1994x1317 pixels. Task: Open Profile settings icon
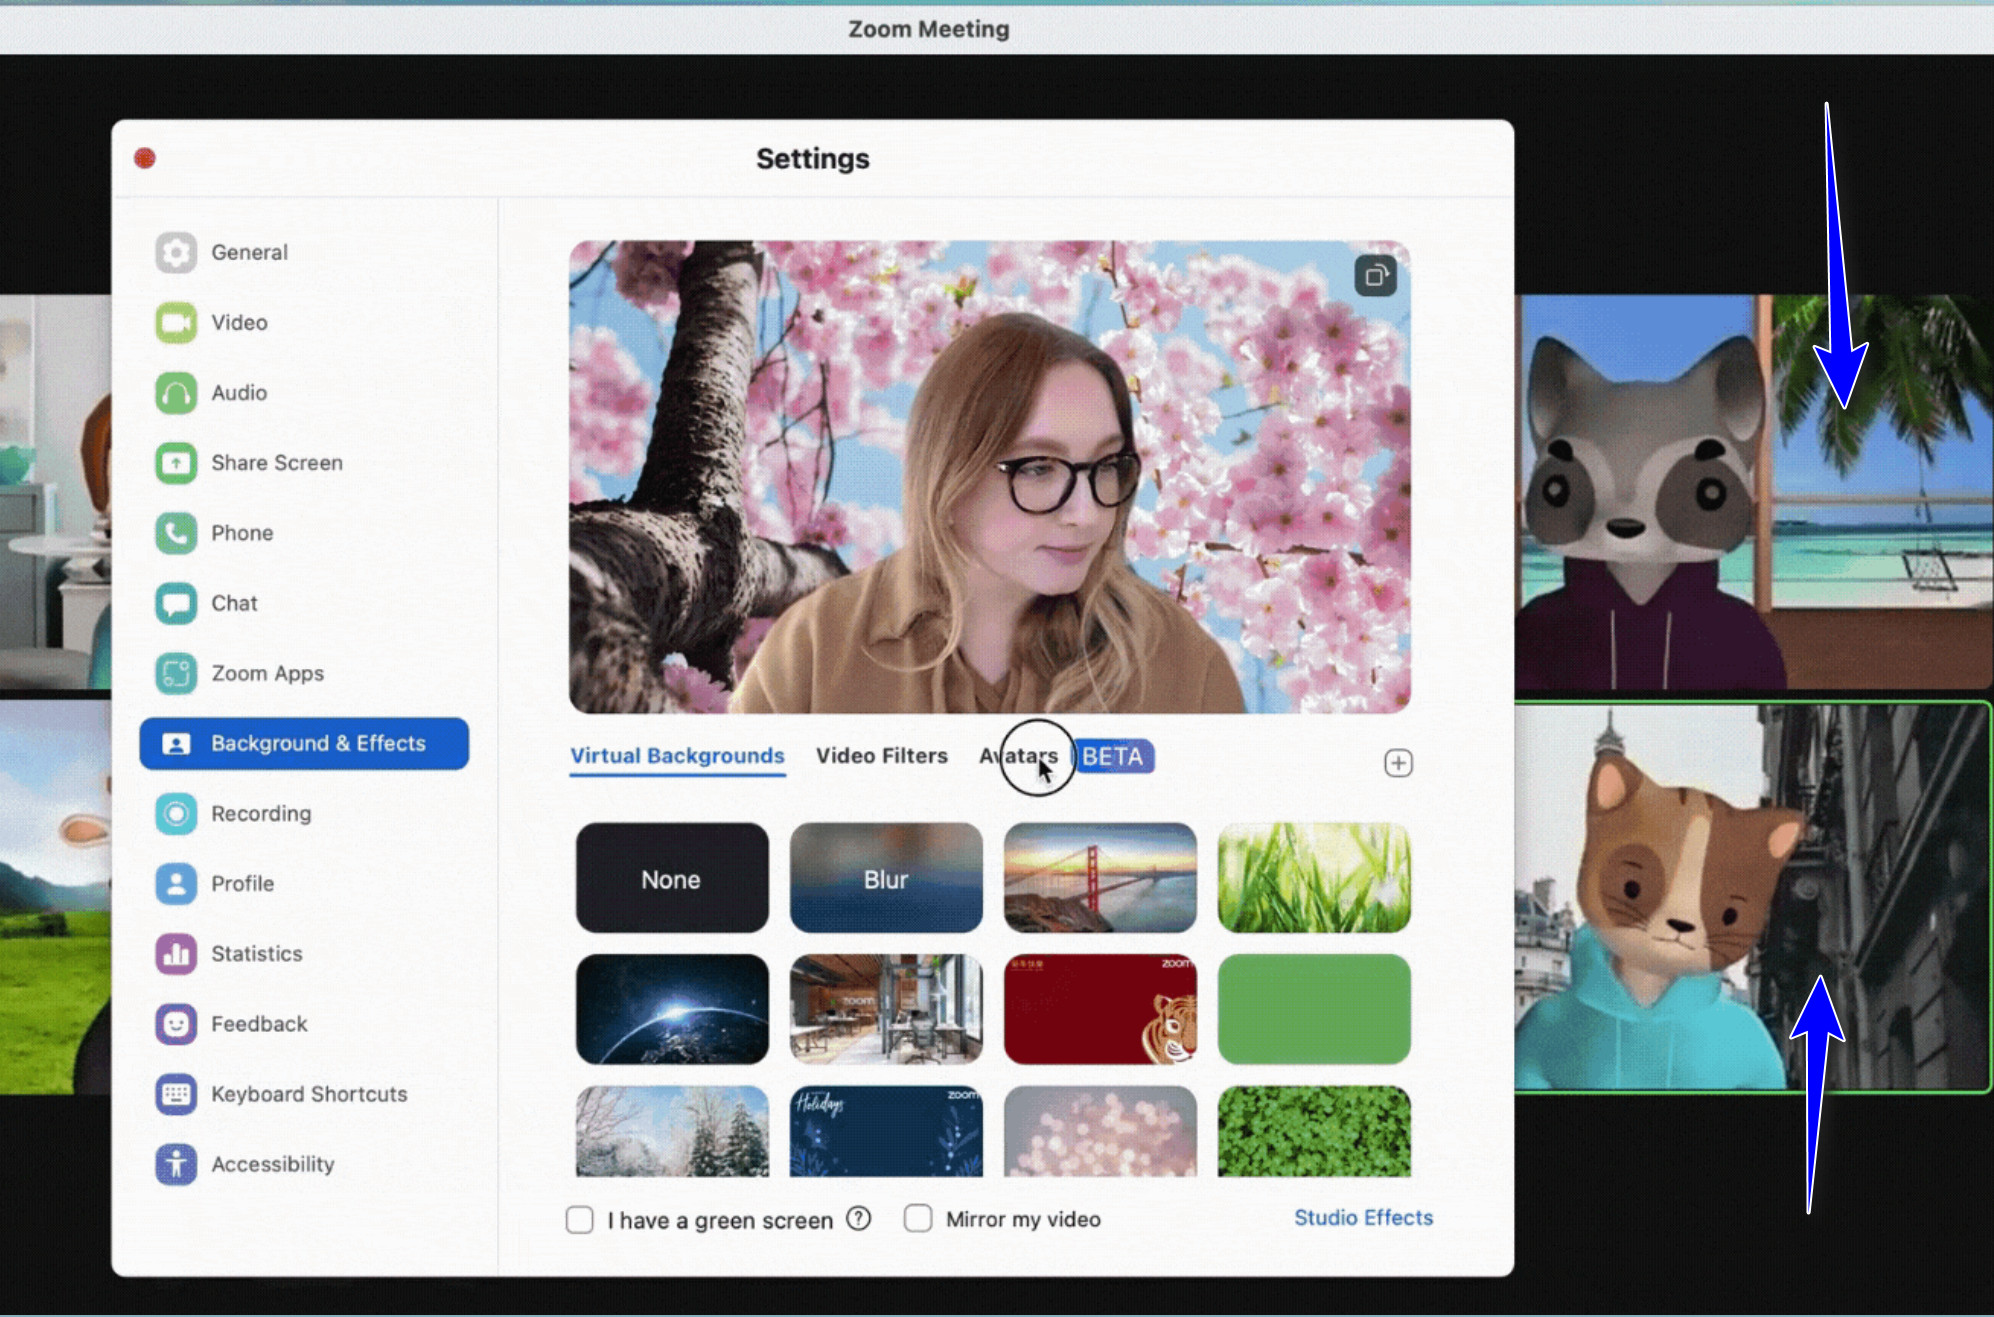(x=176, y=883)
